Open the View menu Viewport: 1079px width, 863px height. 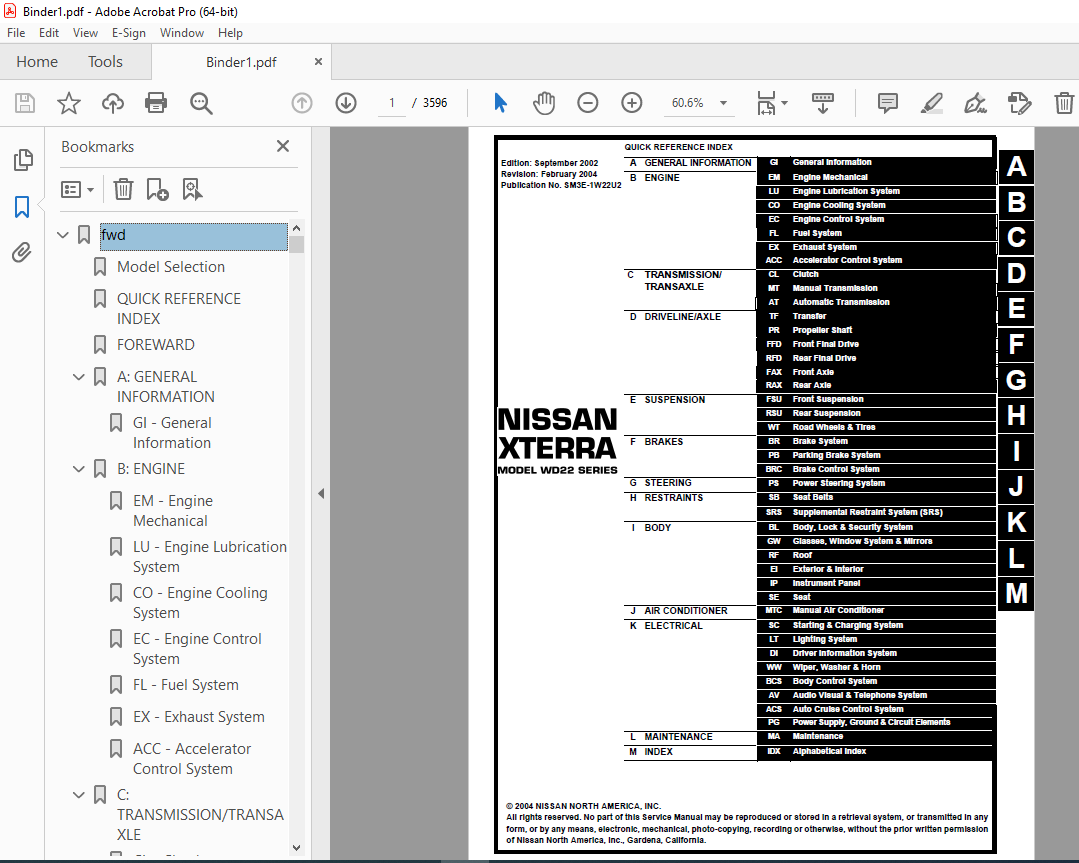[x=85, y=32]
